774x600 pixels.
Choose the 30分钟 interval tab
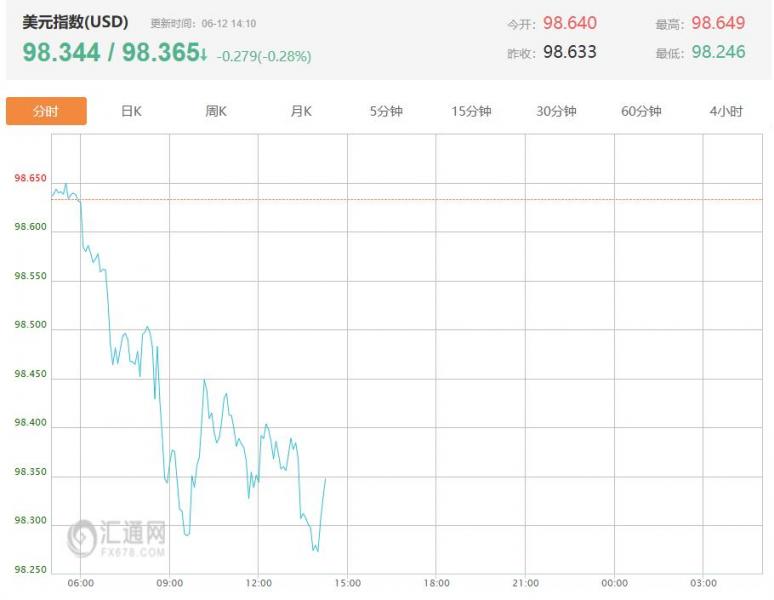(556, 111)
